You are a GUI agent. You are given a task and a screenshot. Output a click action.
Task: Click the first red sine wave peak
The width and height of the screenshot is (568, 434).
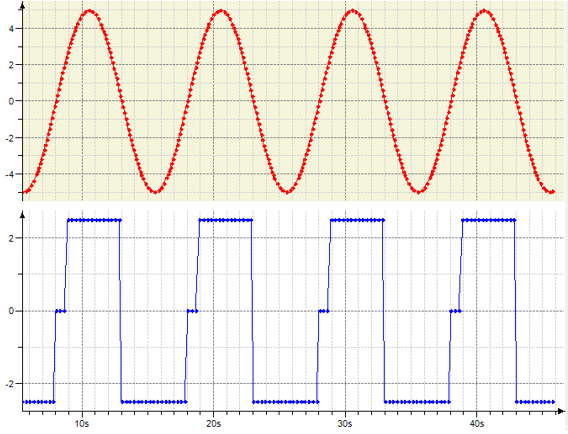coord(89,11)
